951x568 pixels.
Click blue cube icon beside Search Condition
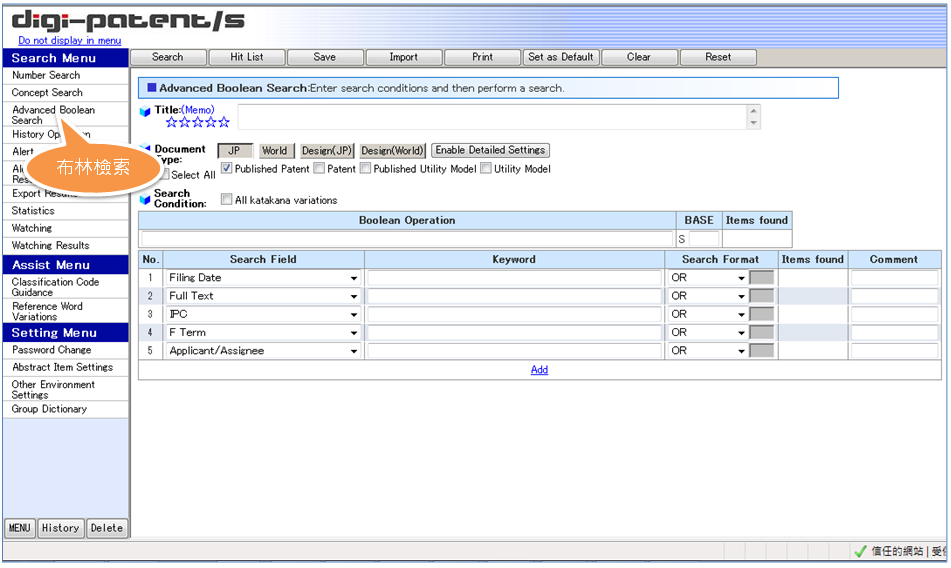coord(145,199)
